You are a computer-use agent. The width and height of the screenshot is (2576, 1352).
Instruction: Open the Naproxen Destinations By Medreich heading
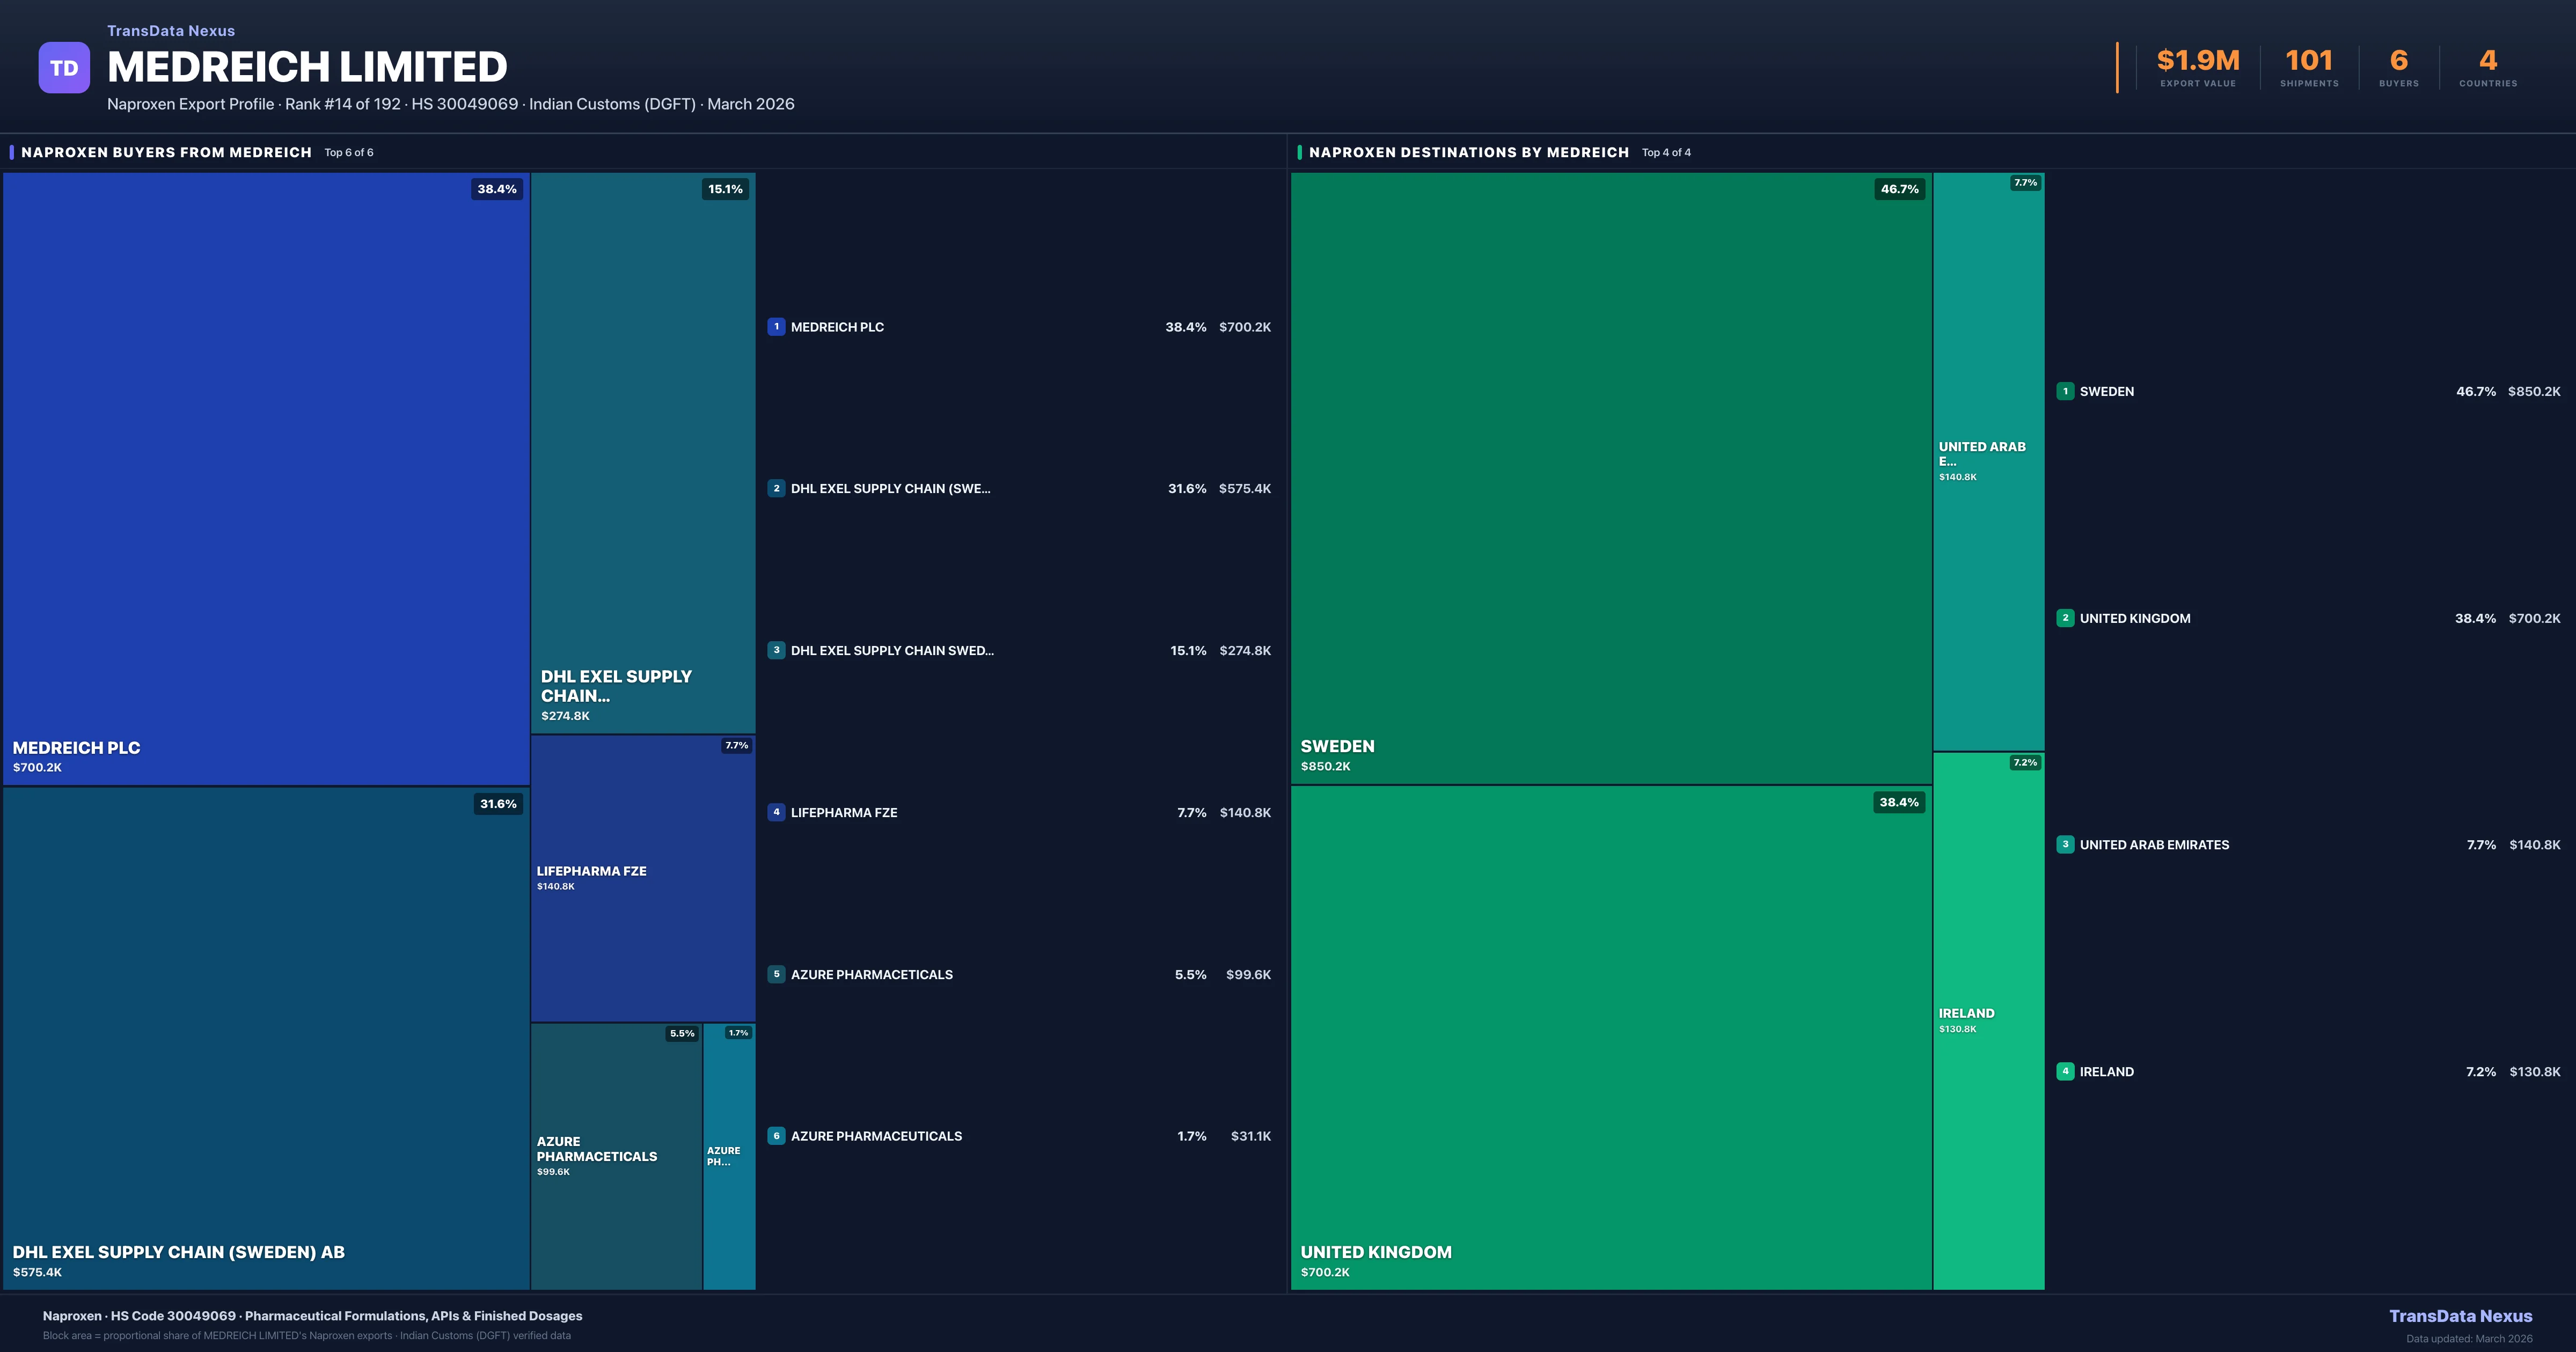[1468, 152]
